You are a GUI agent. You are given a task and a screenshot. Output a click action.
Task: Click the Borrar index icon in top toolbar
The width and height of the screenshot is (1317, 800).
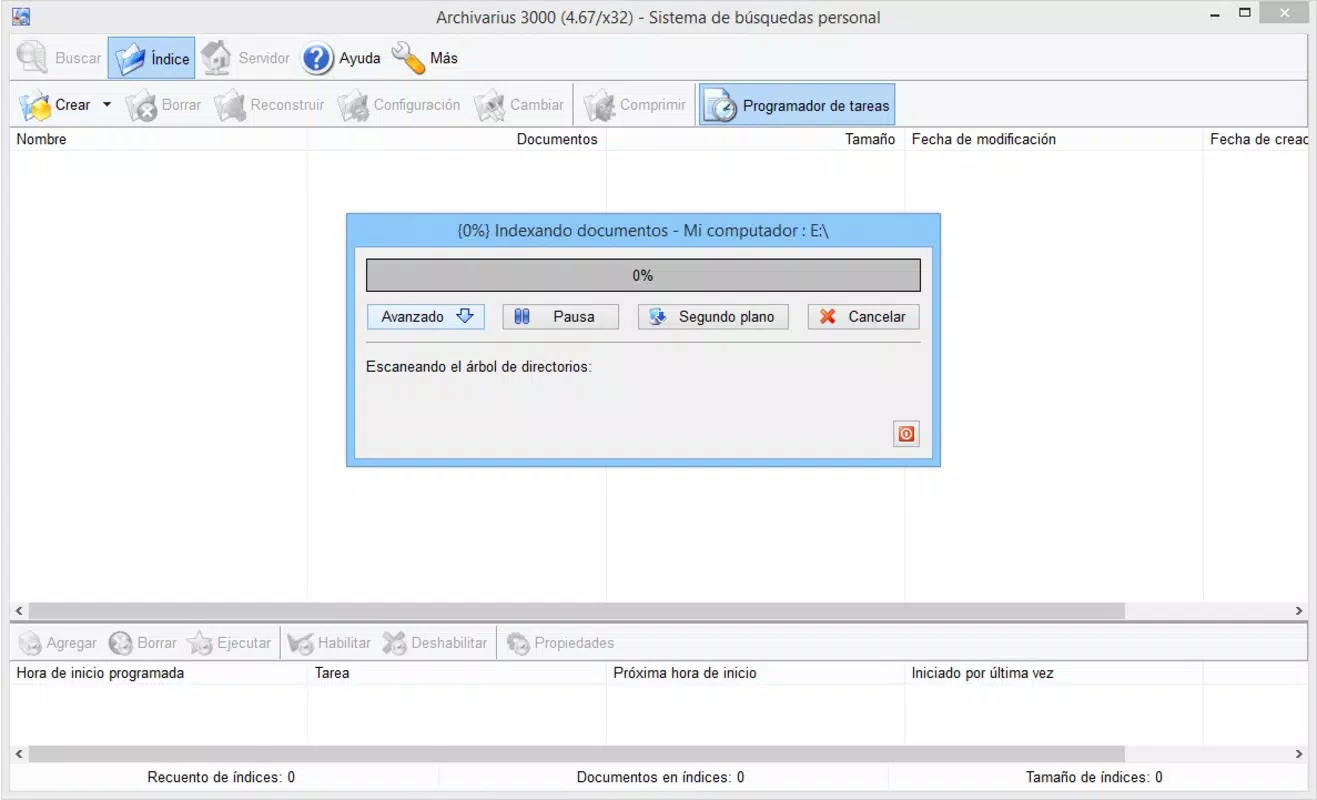141,106
